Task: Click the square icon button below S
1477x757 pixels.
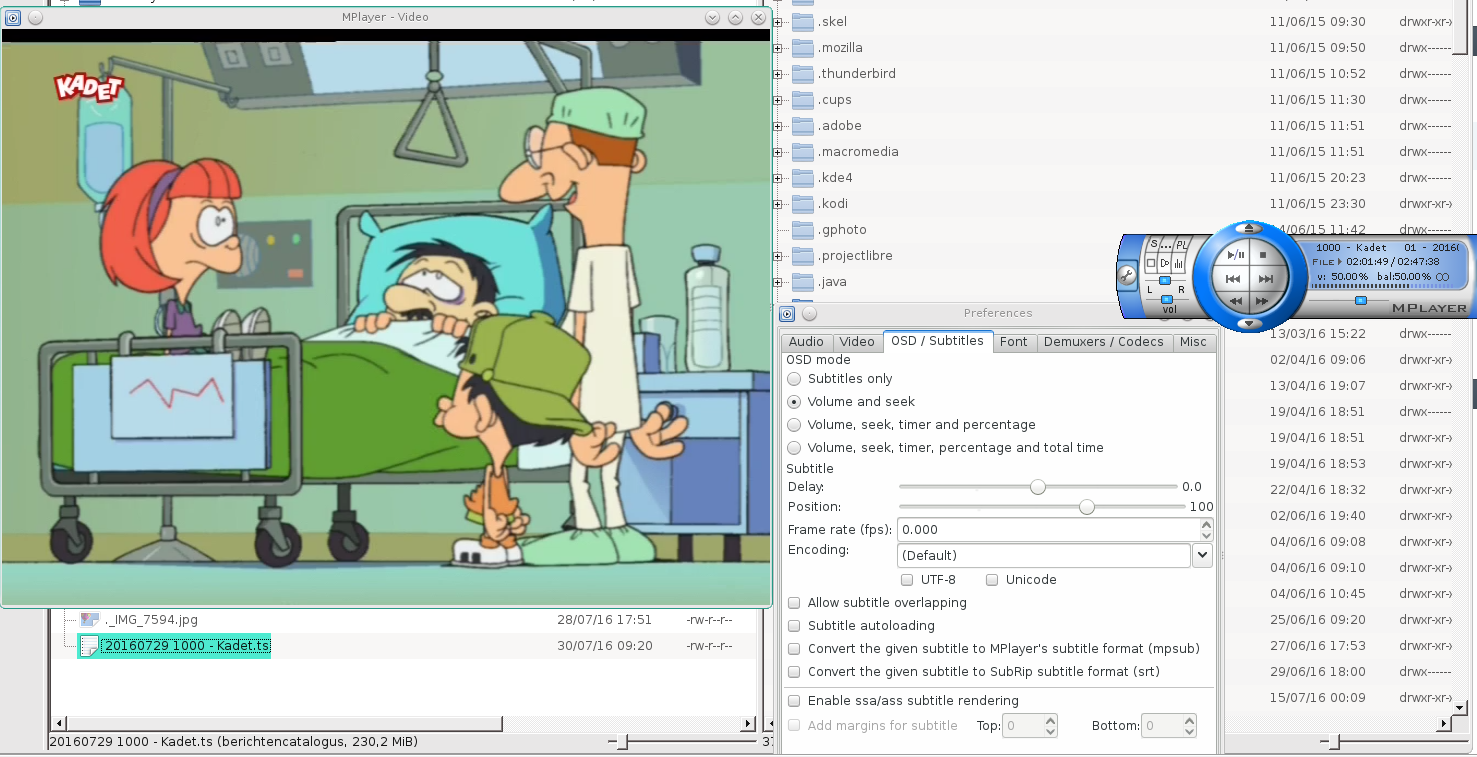Action: pyautogui.click(x=1151, y=263)
